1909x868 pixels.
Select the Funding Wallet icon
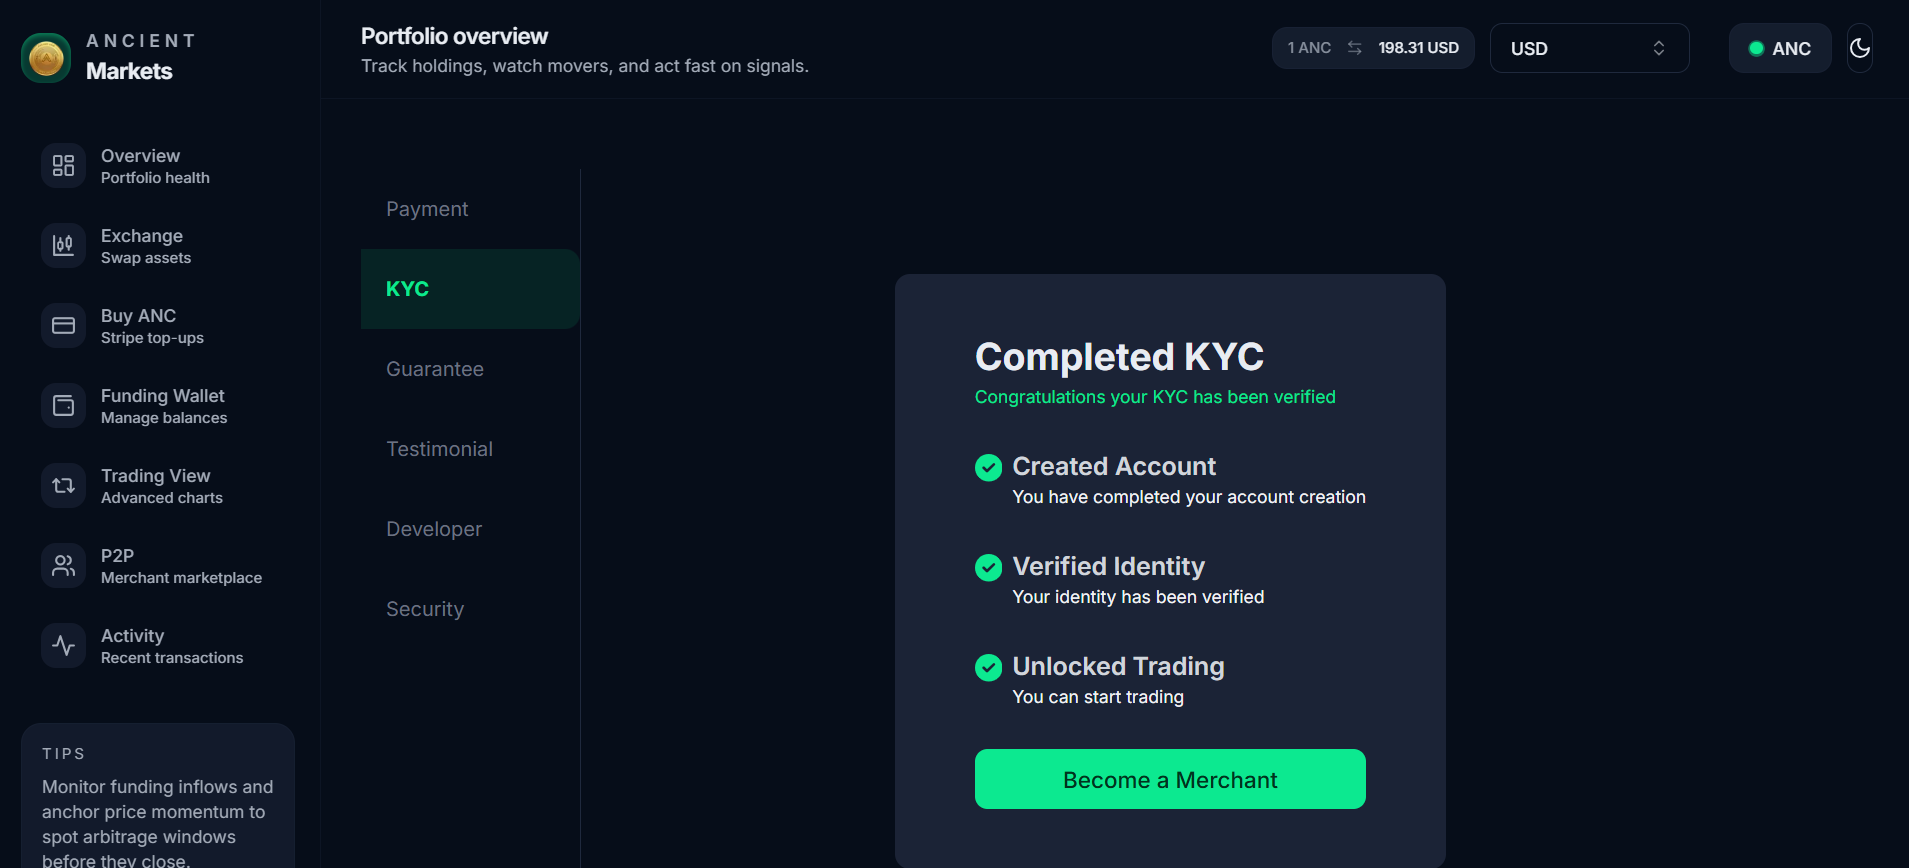point(63,406)
